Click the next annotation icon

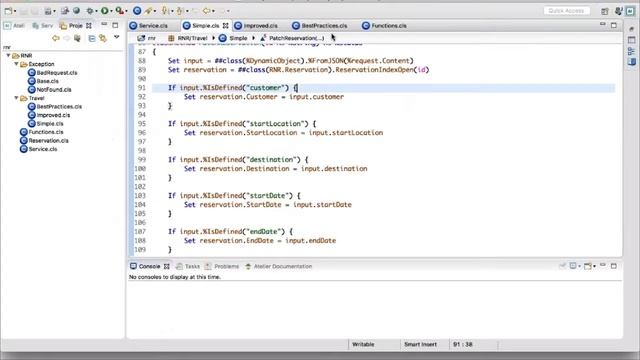(x=164, y=11)
